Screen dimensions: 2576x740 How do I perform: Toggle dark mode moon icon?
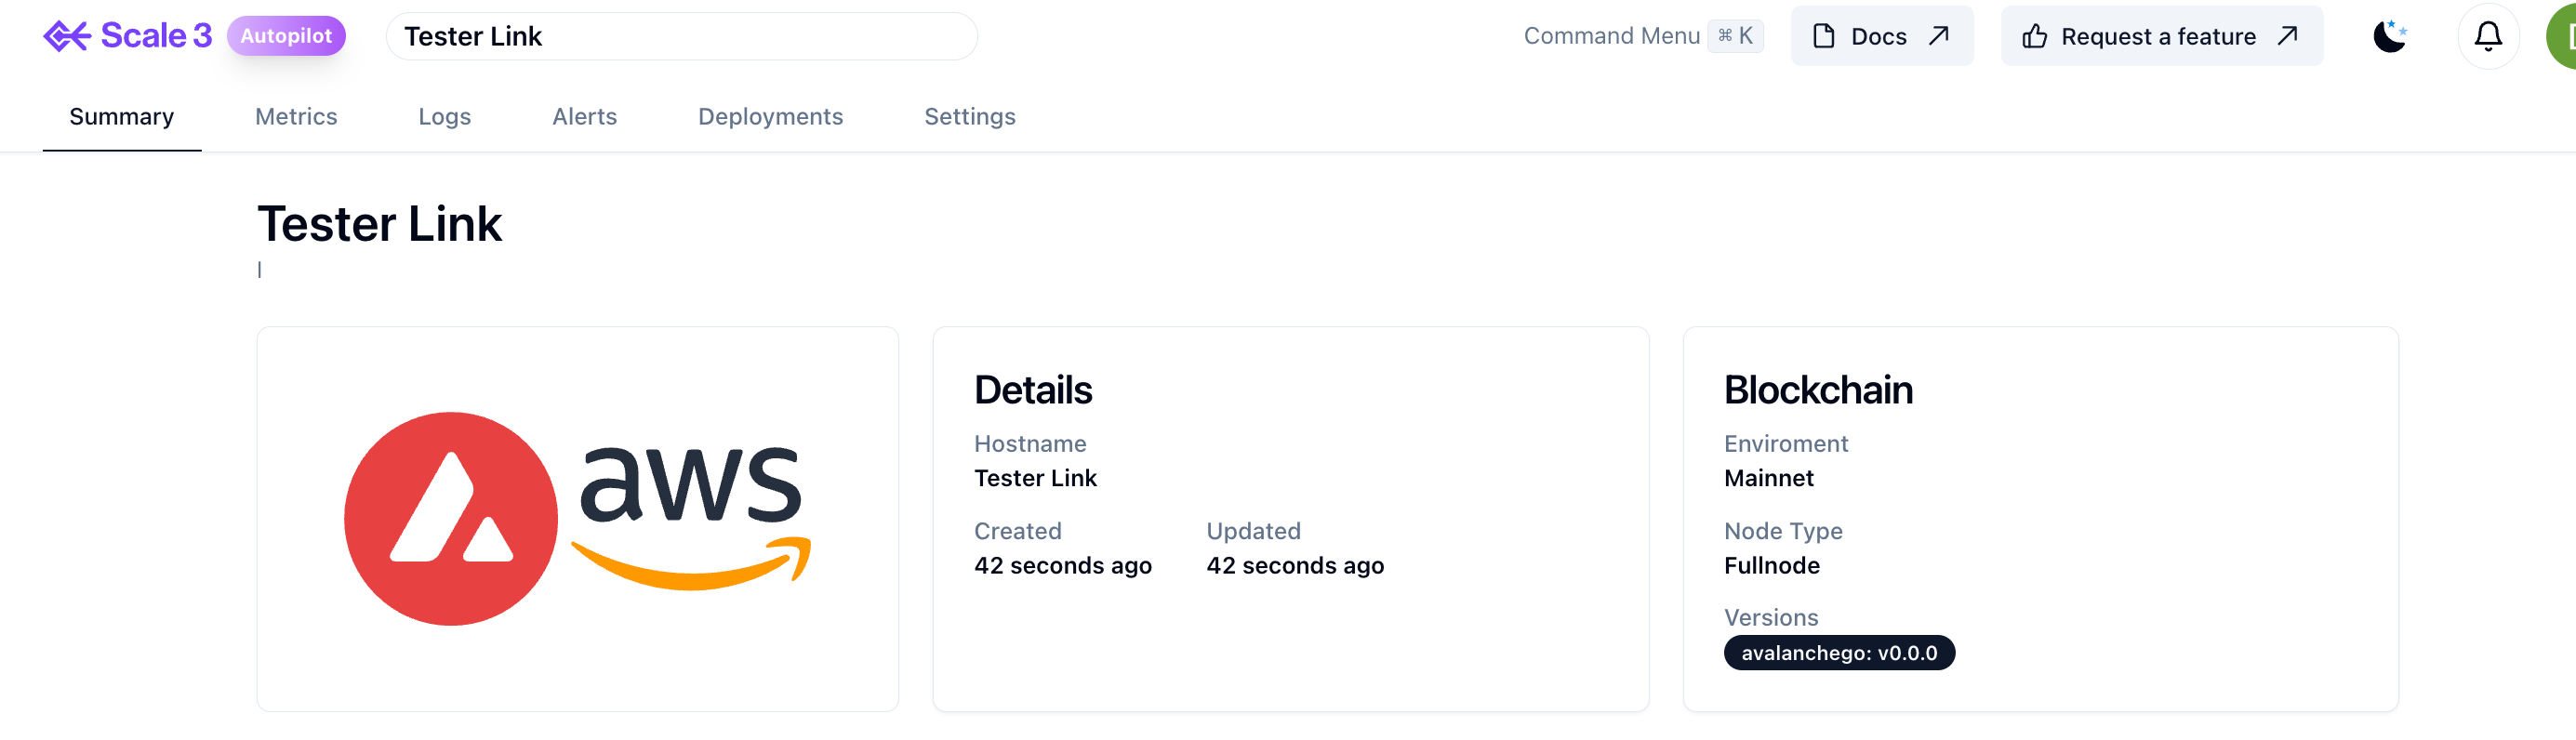click(x=2389, y=36)
